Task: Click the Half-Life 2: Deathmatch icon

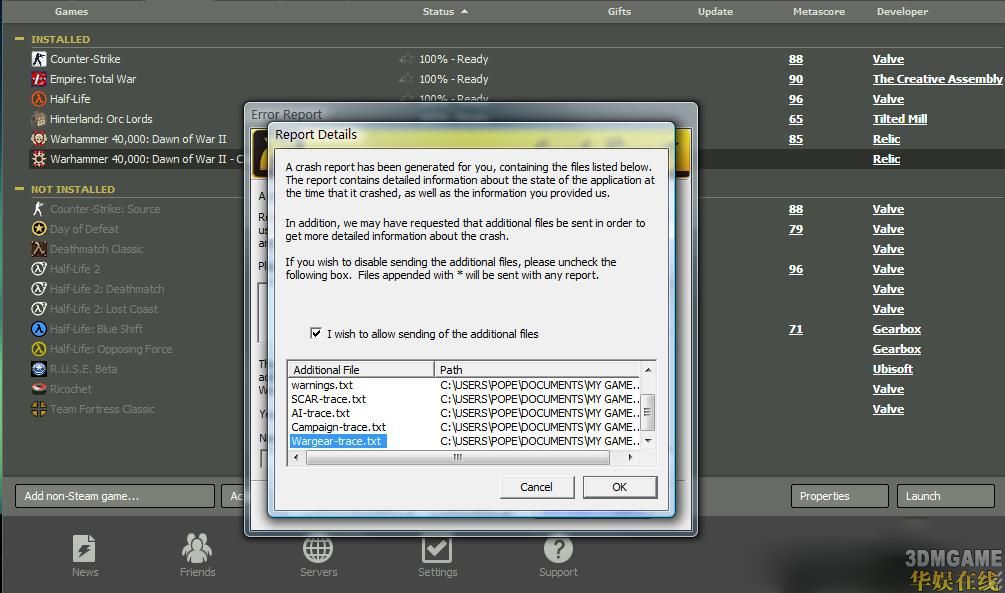Action: click(x=39, y=288)
